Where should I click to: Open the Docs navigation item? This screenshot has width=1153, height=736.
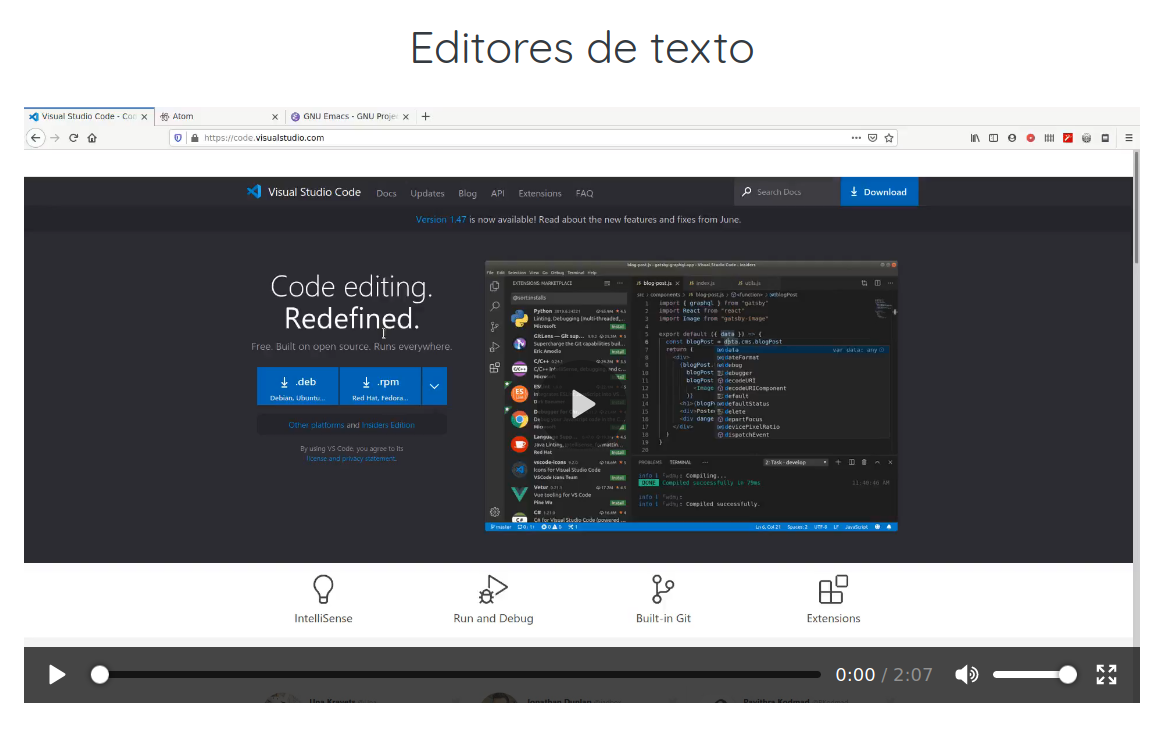386,193
